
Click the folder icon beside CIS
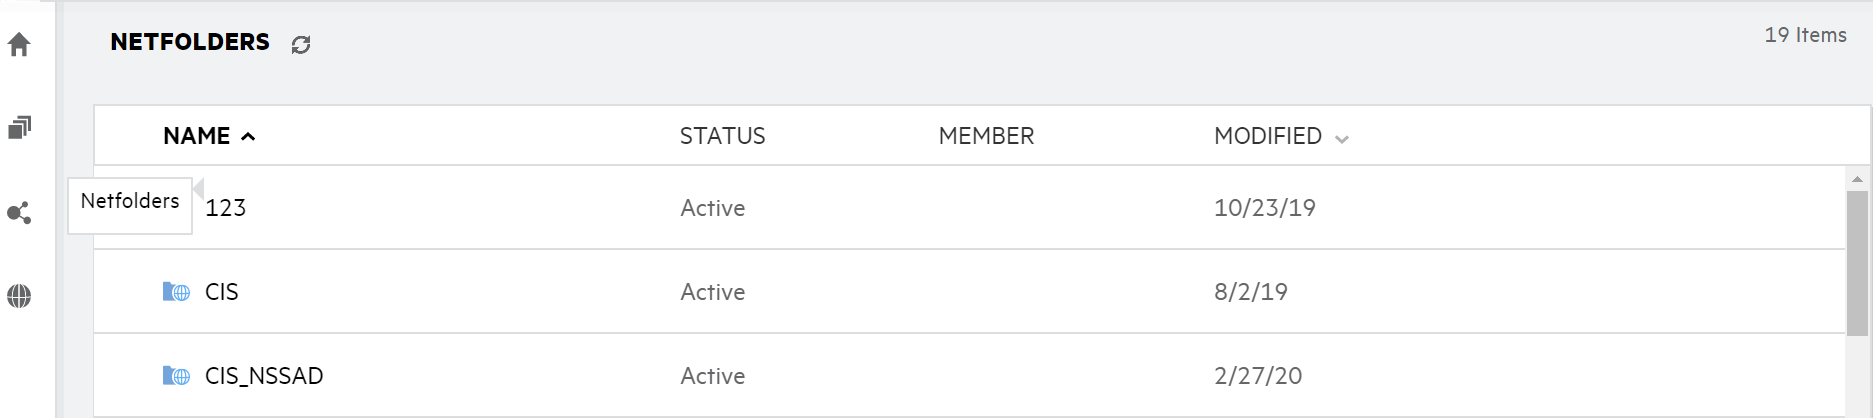[x=176, y=292]
